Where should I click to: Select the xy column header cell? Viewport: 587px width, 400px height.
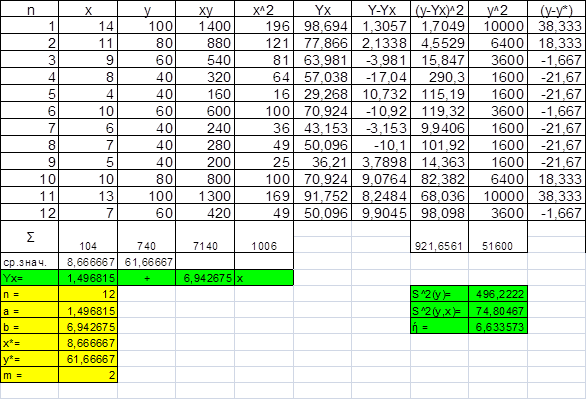click(x=205, y=9)
